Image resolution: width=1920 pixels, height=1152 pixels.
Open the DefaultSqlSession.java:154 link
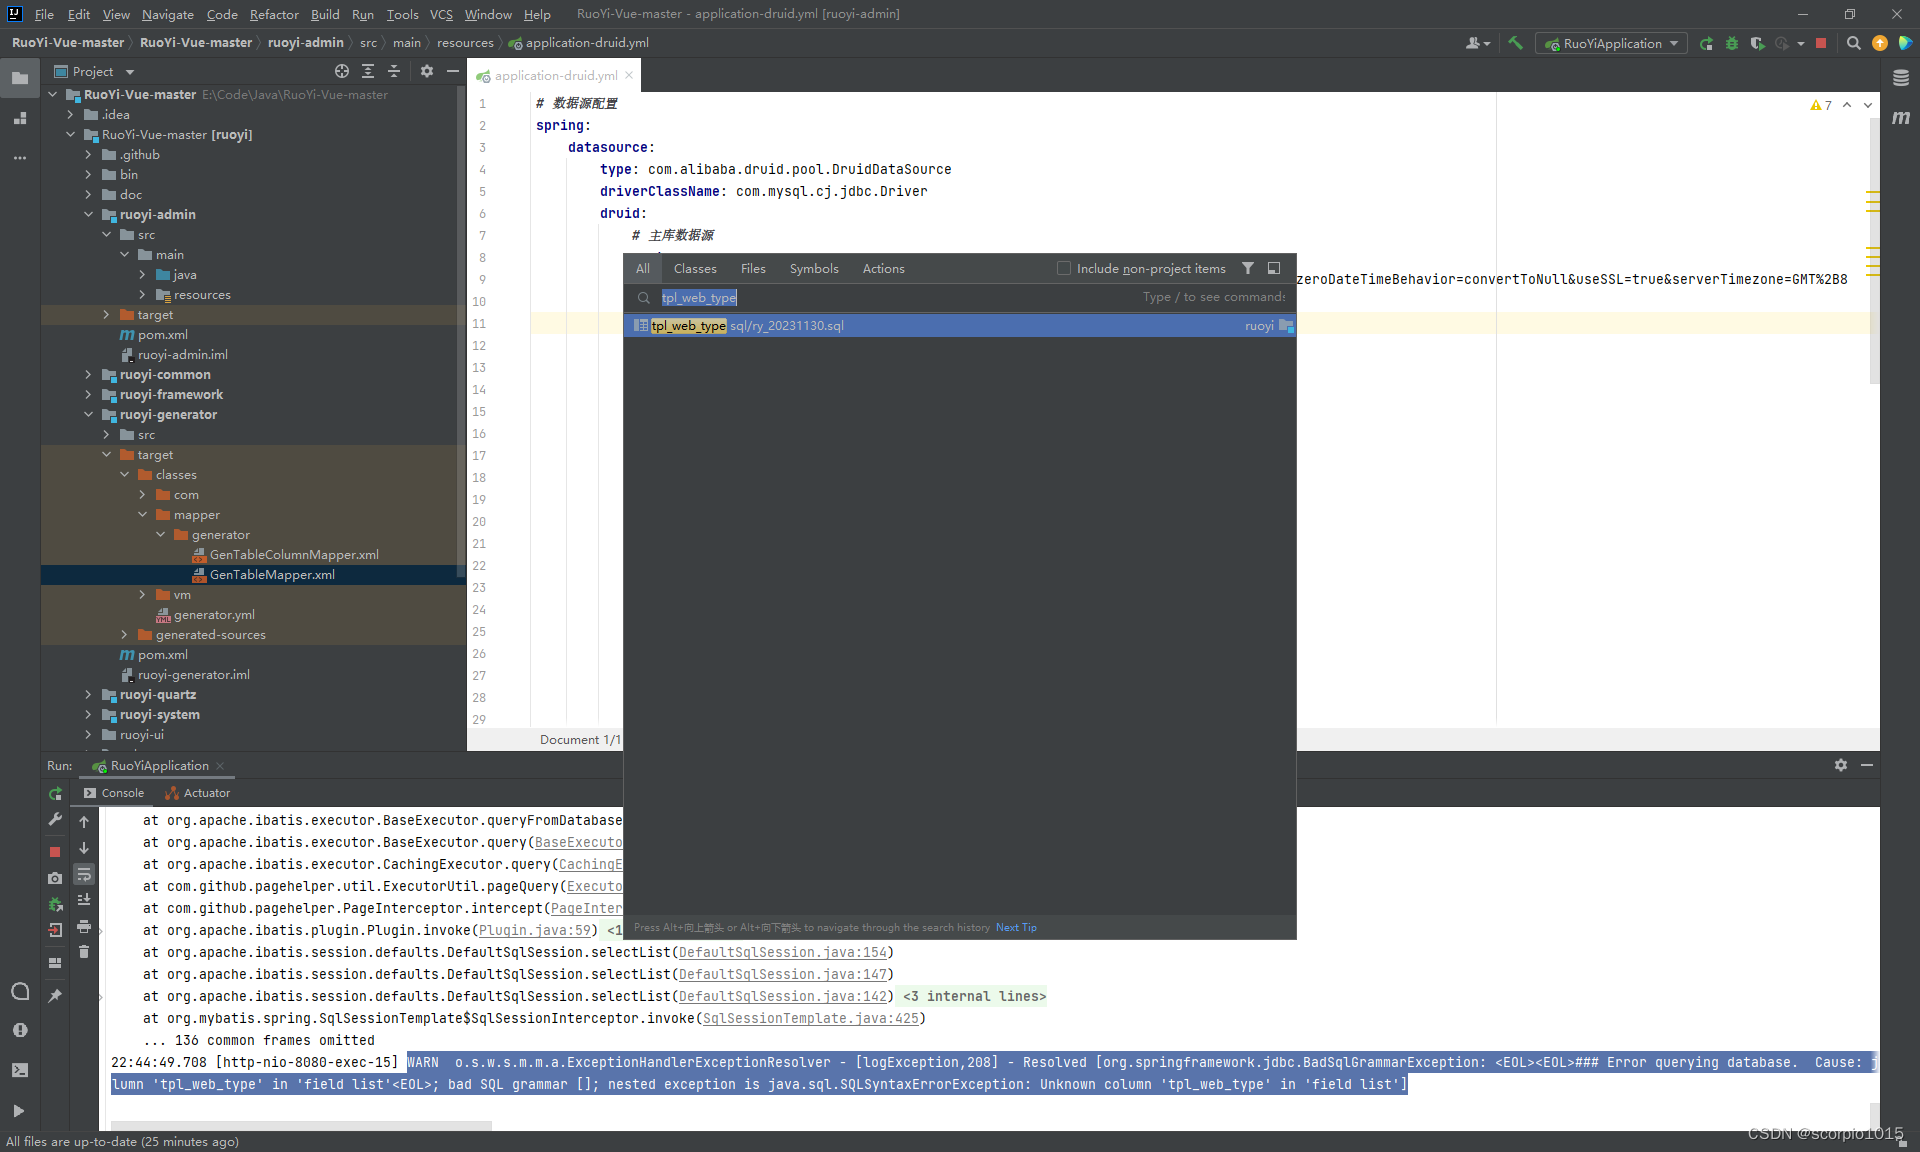(783, 952)
